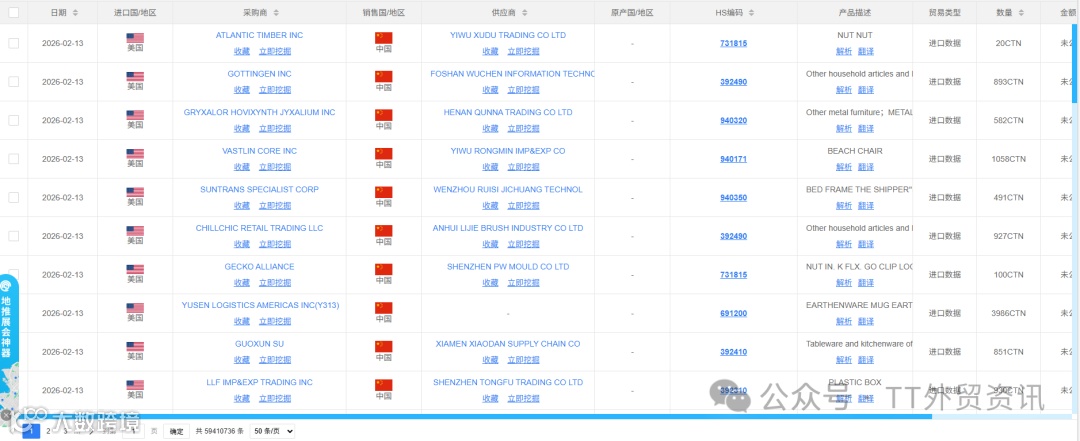Check the ATLANTIC TIMBER INC row checkbox

coord(14,43)
